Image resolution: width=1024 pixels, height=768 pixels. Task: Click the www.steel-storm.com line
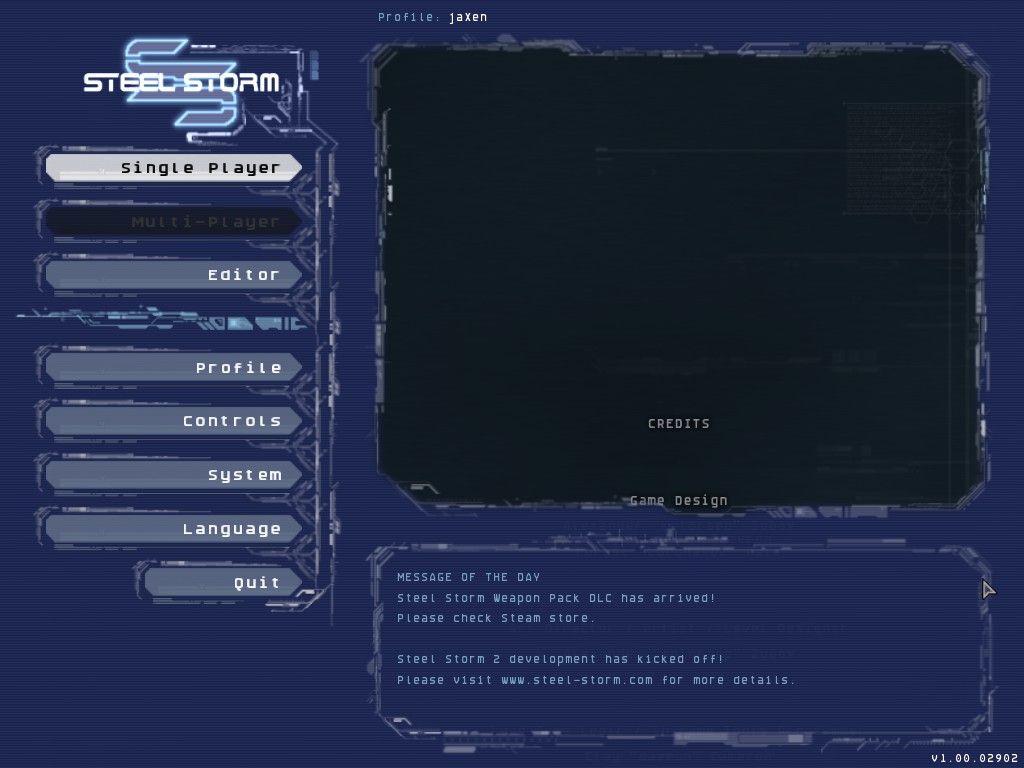pyautogui.click(x=596, y=680)
